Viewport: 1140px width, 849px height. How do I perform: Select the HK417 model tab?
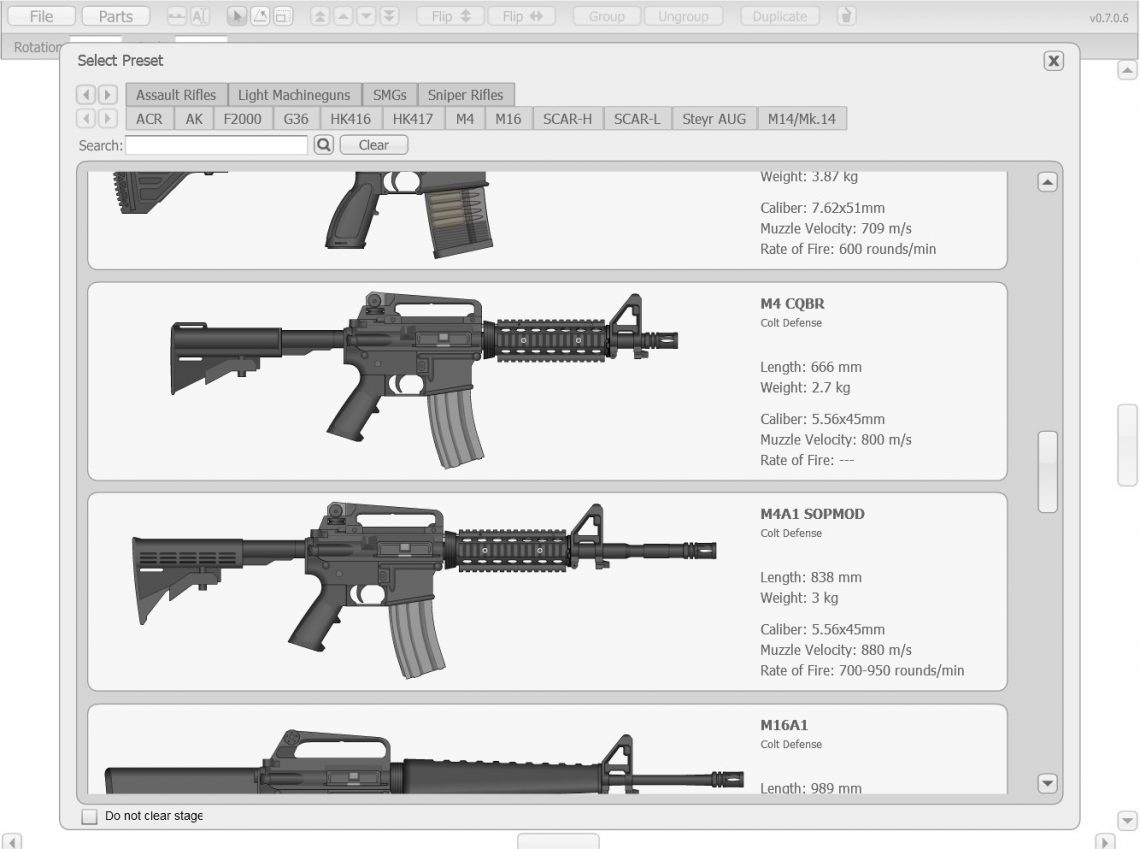413,118
